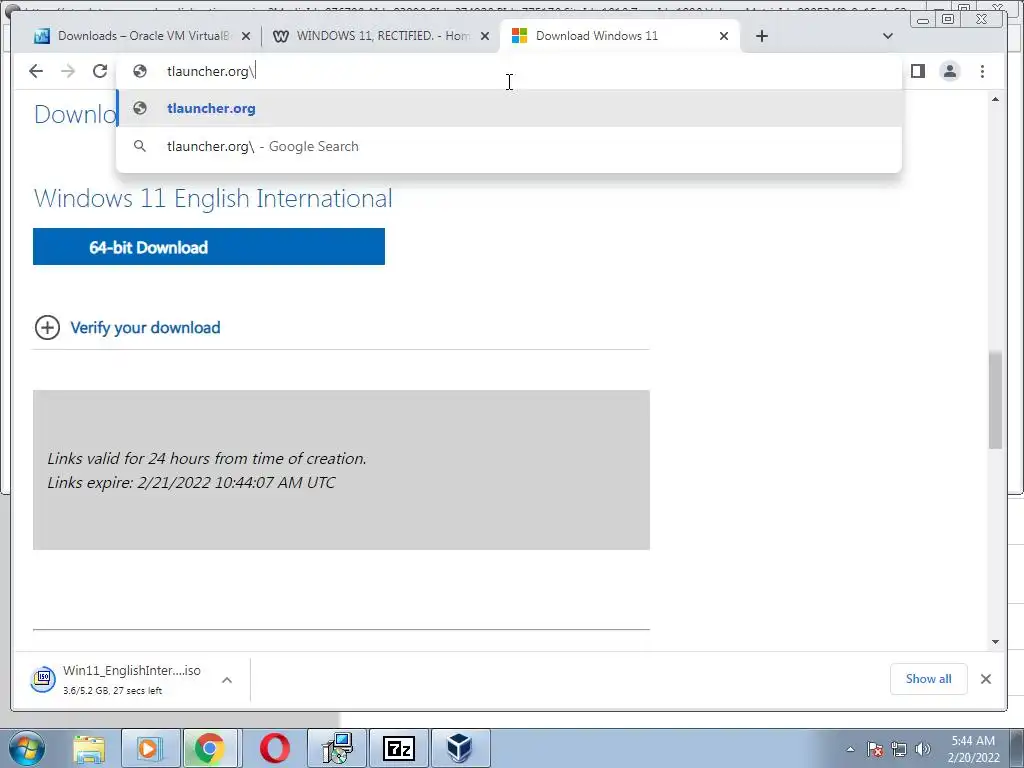Click Show all downloads

928,679
